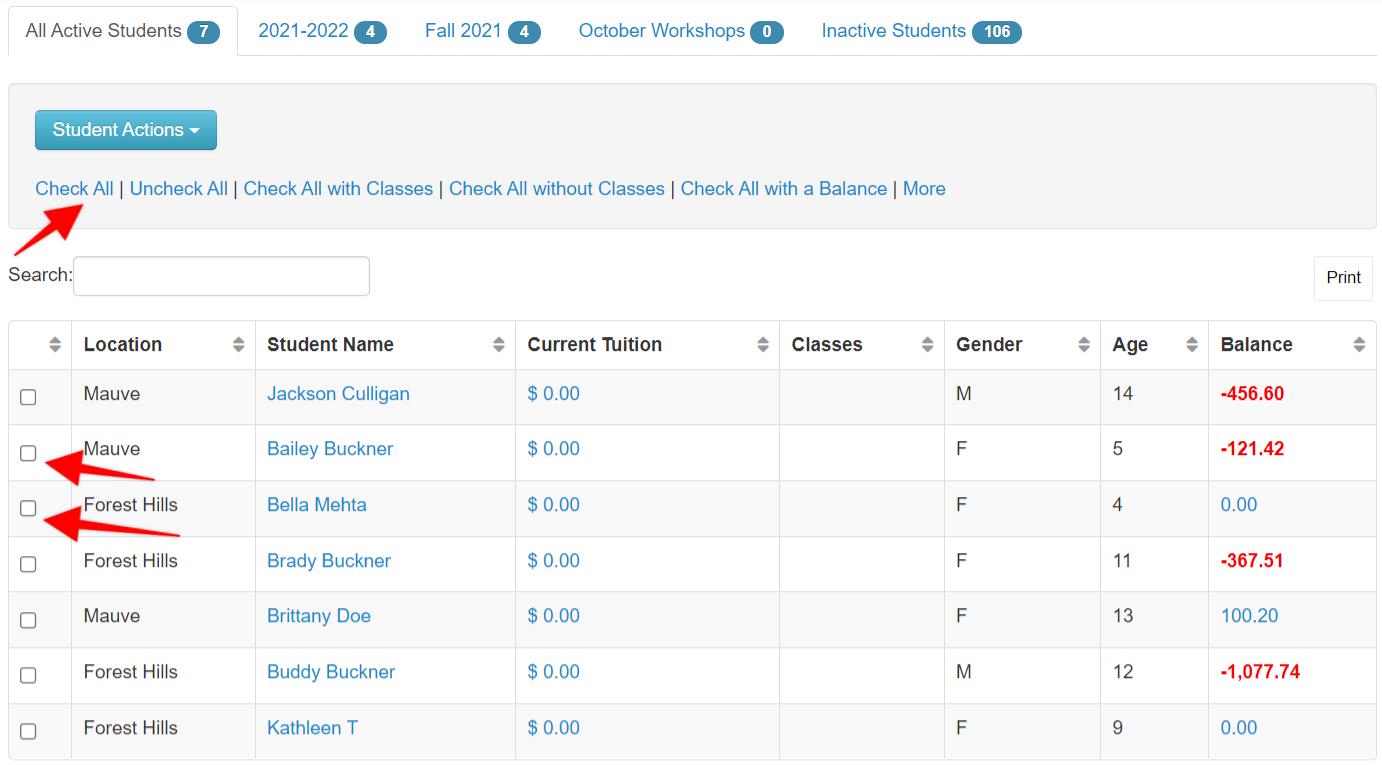
Task: Click Kathleen T's $ 0.00 tuition link
Action: 554,728
